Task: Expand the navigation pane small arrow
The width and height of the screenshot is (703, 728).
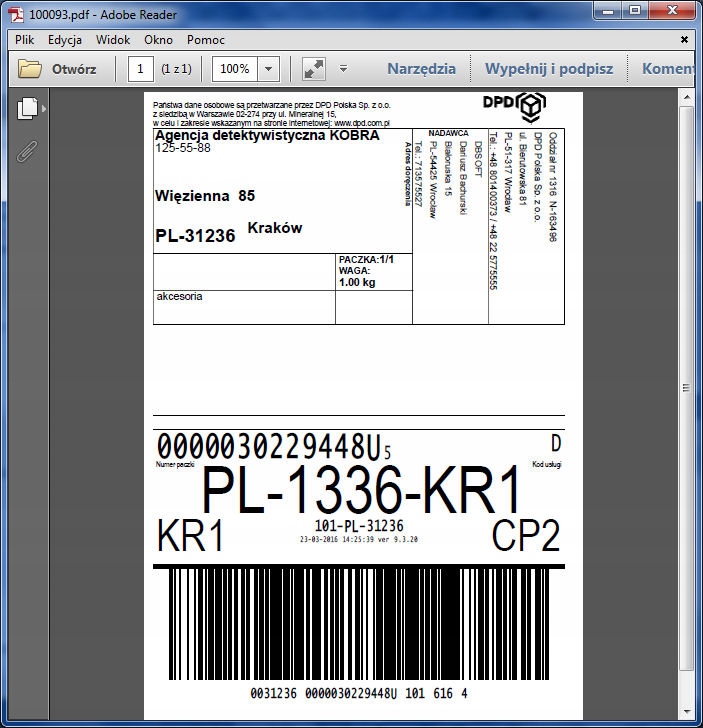Action: click(x=44, y=109)
